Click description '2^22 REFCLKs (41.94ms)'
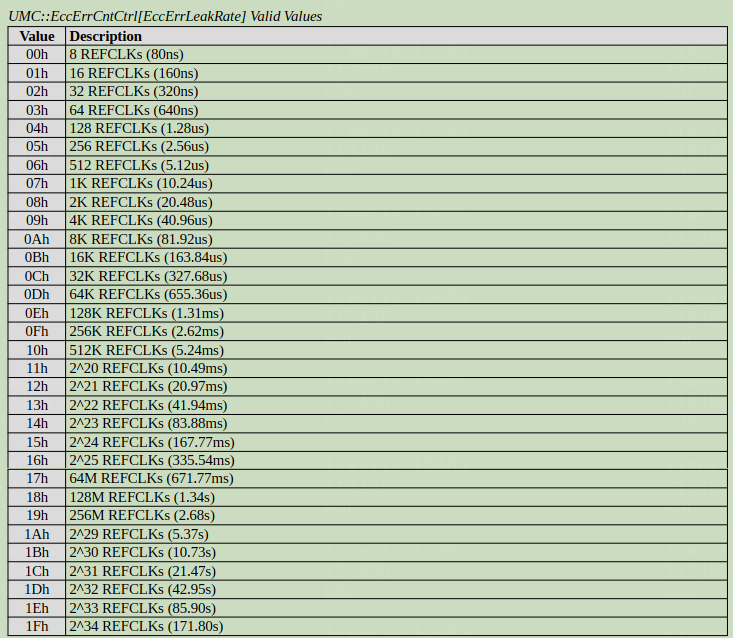 (149, 405)
